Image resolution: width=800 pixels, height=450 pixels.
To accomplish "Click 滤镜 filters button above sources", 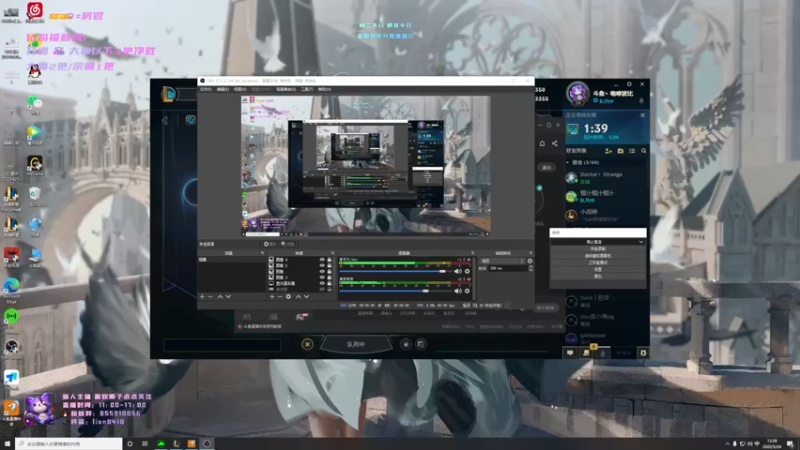I will 288,244.
